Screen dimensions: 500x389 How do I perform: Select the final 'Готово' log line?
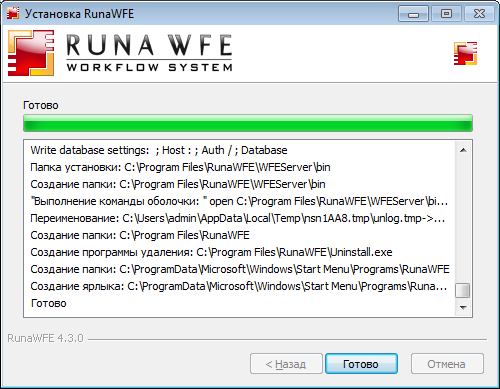coord(49,303)
